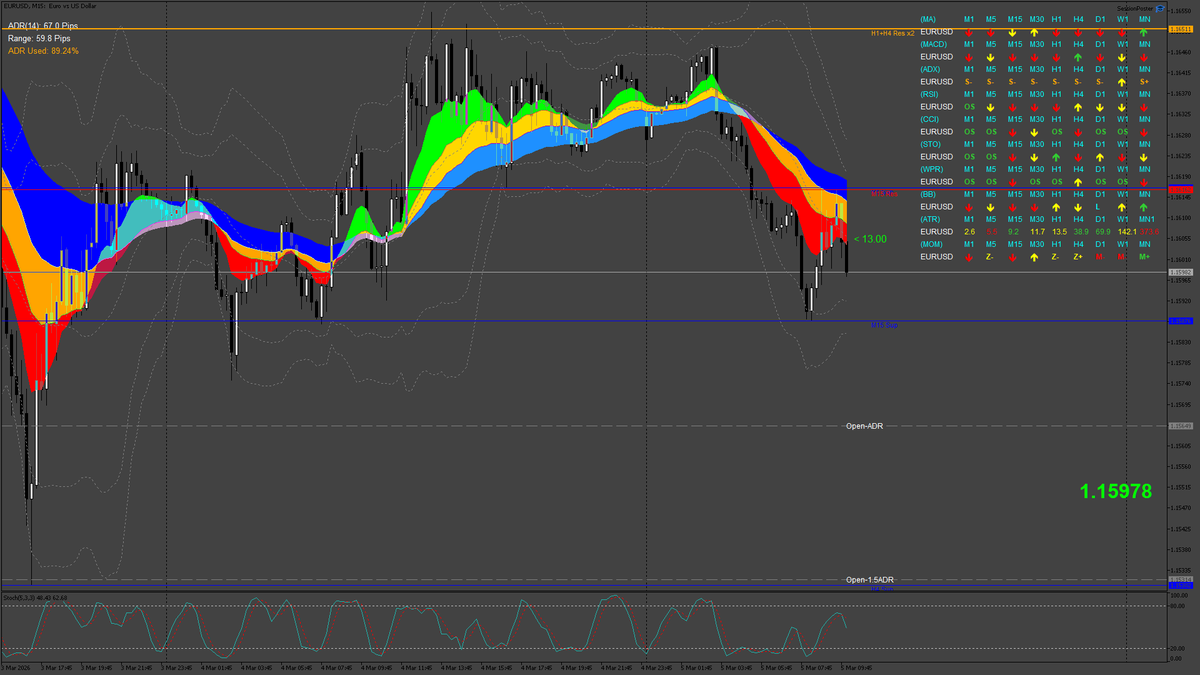Image resolution: width=1200 pixels, height=675 pixels.
Task: Click the orange 1.16511 price tag on axis
Action: click(x=1182, y=30)
